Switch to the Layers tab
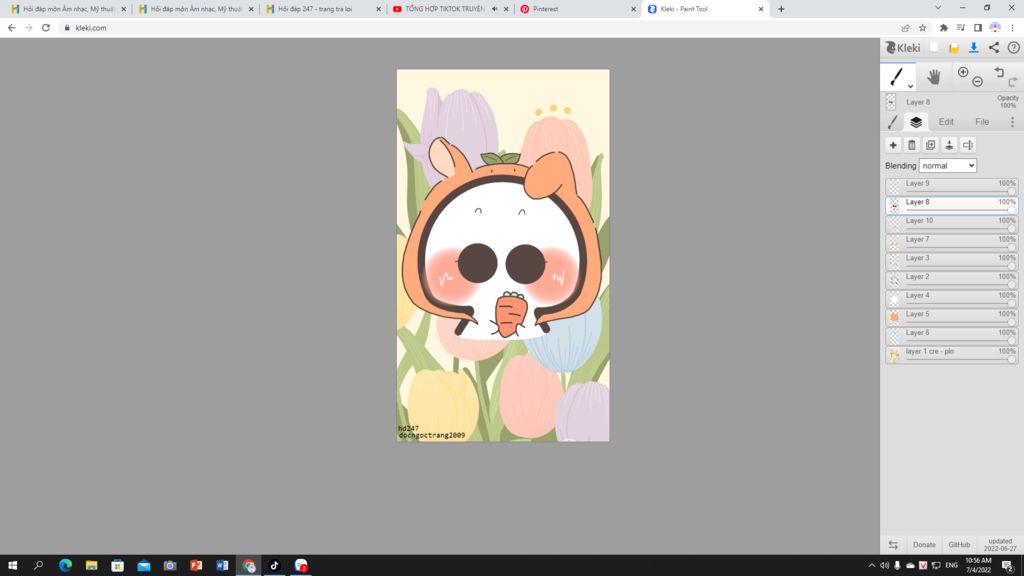The height and width of the screenshot is (576, 1024). [916, 122]
